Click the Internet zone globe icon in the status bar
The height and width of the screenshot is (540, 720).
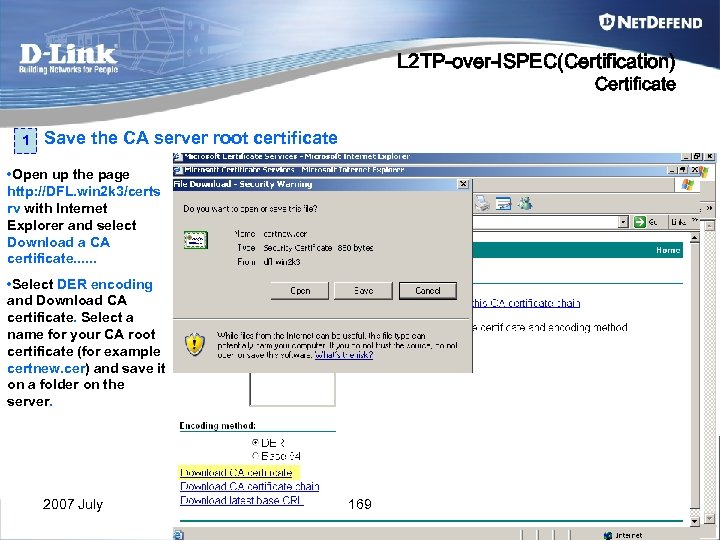point(608,535)
